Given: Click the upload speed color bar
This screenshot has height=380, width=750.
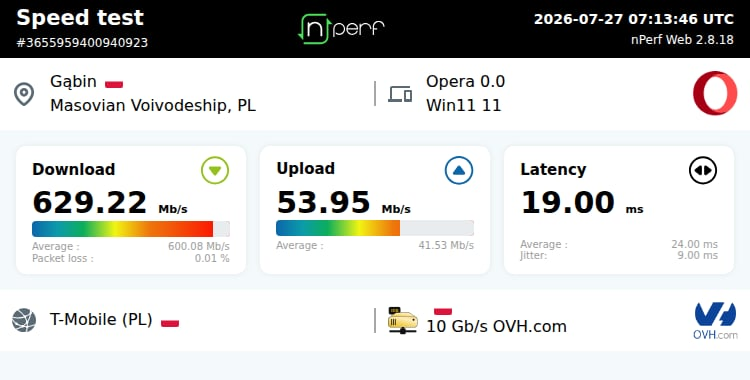Looking at the screenshot, I should [x=375, y=228].
